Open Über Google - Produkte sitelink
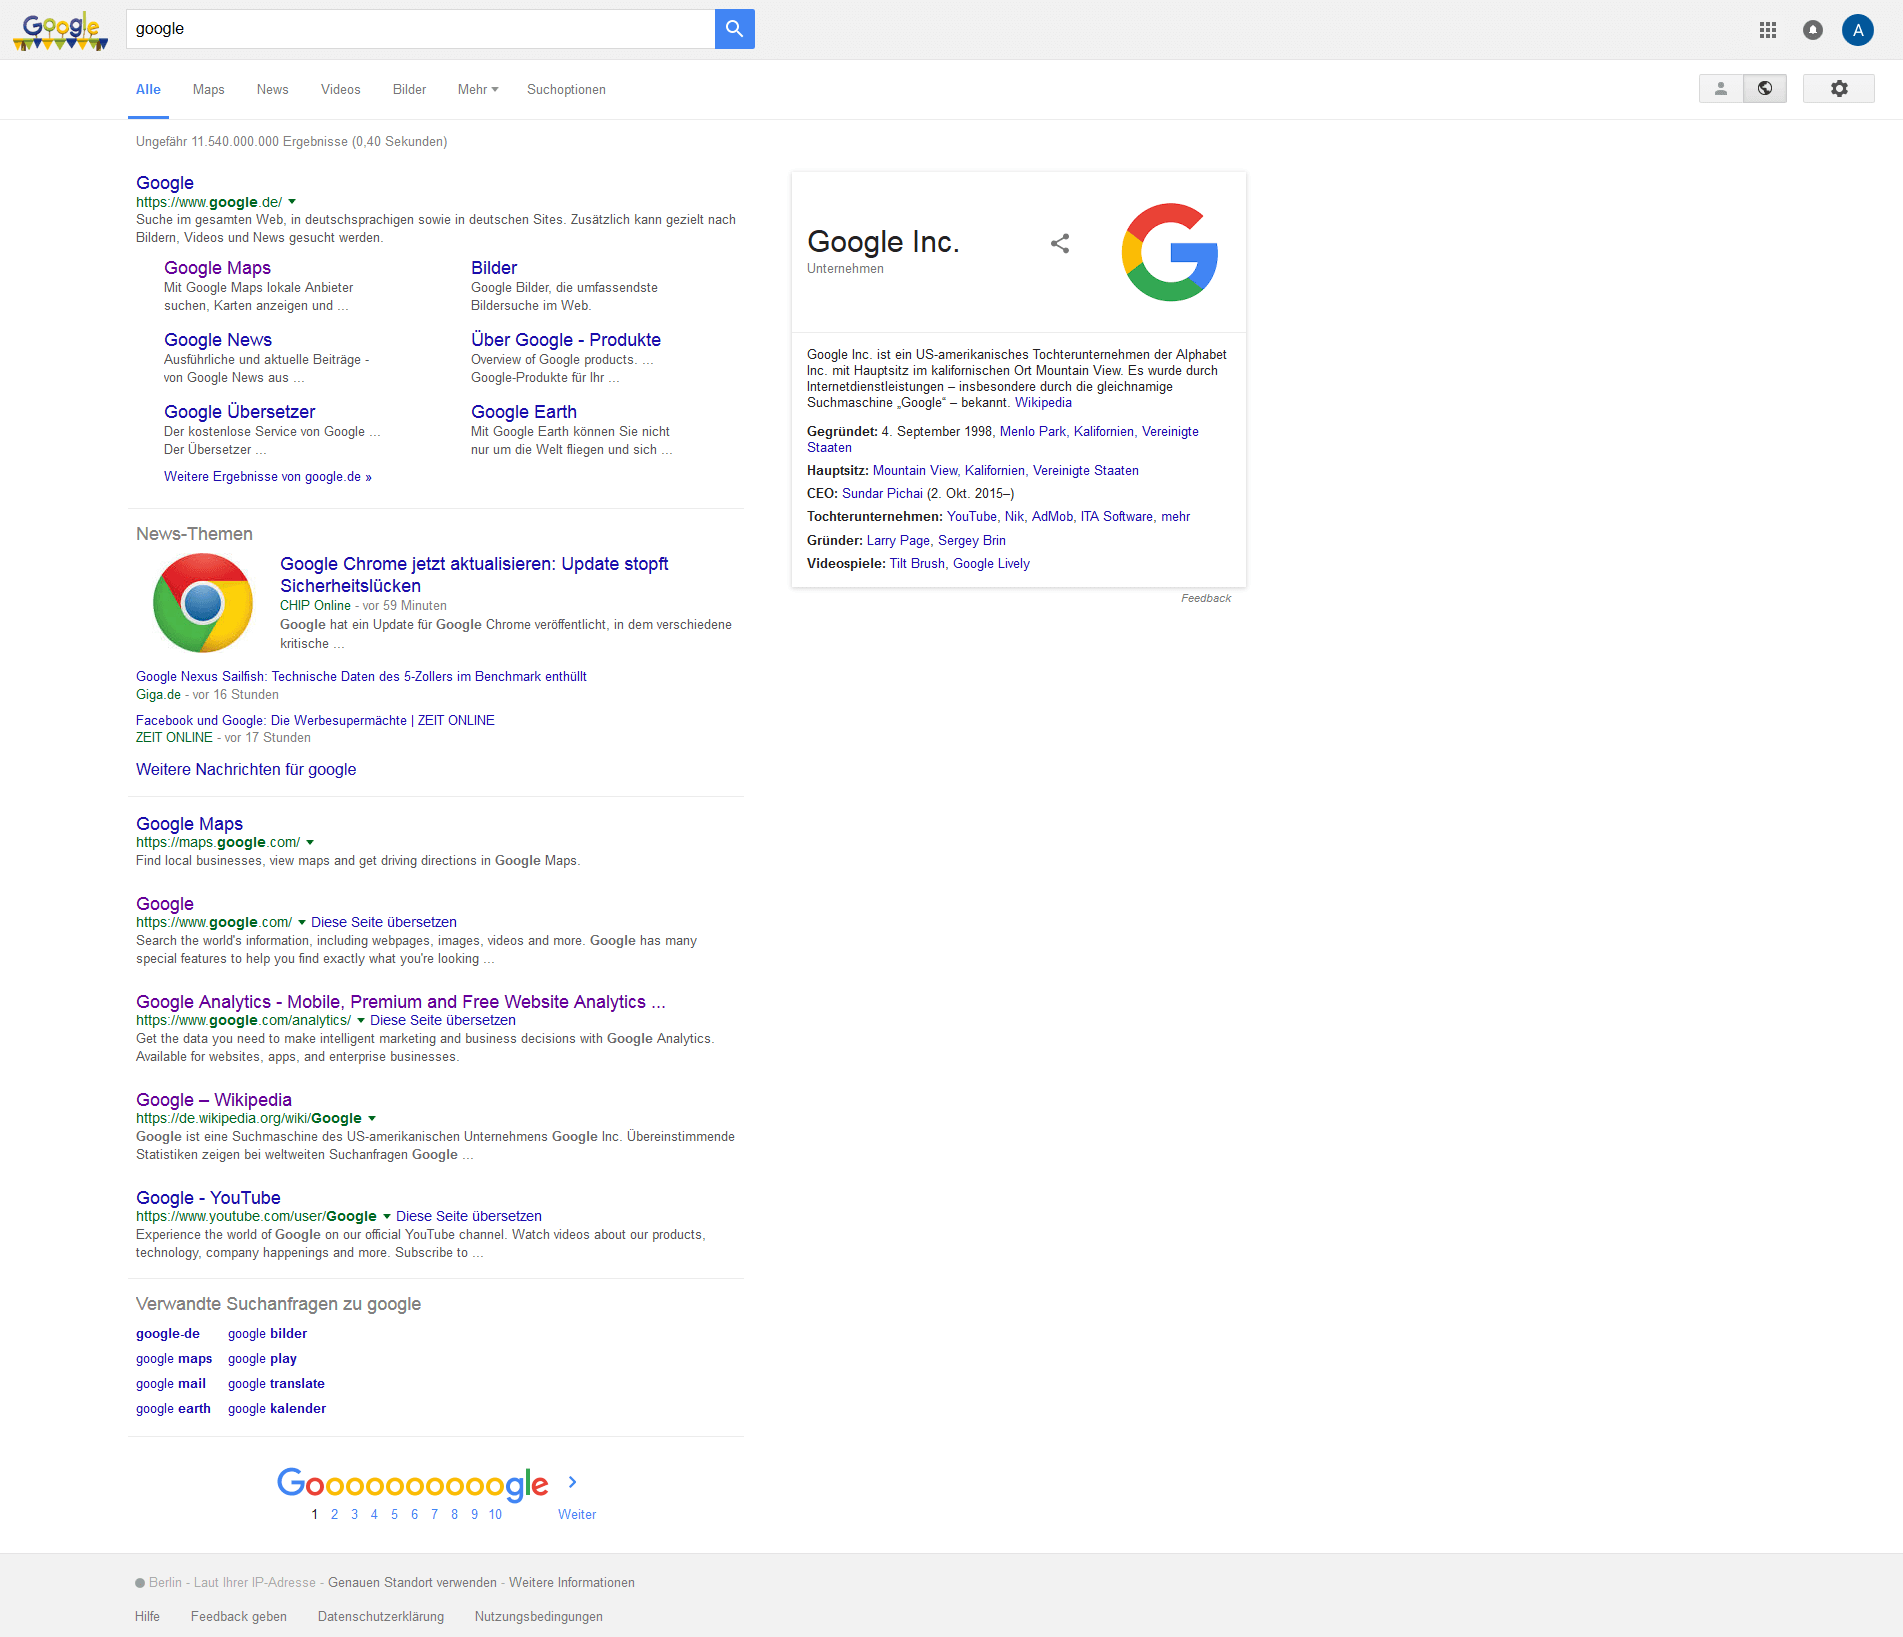1903x1637 pixels. coord(566,340)
